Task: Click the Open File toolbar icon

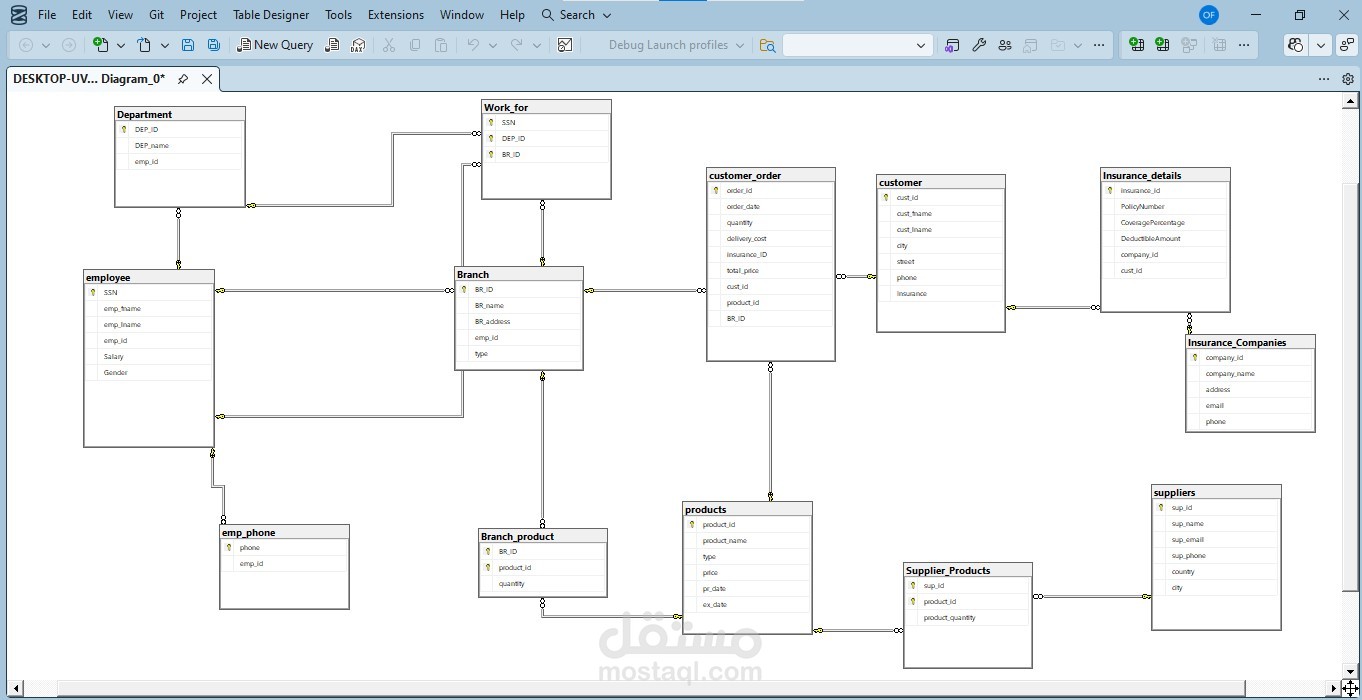Action: (x=144, y=45)
